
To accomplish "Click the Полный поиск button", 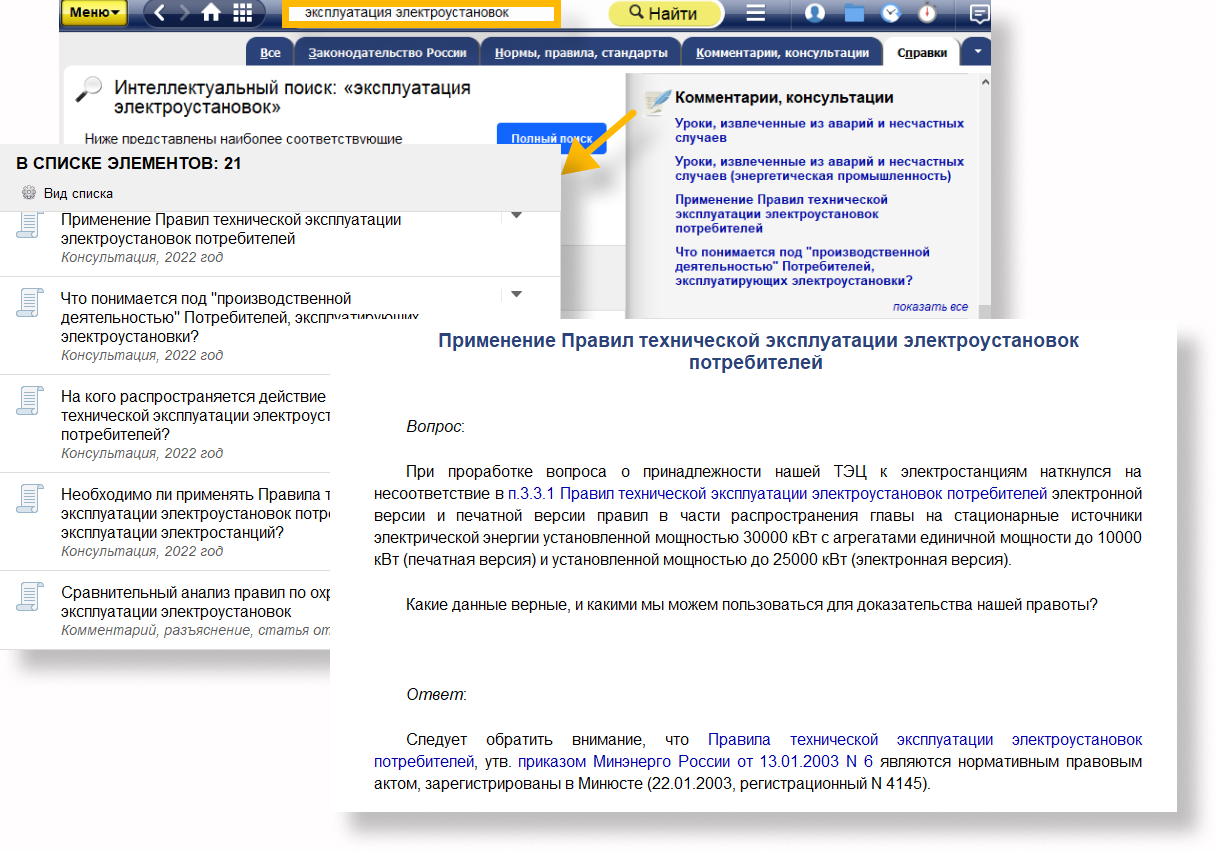I will pyautogui.click(x=551, y=139).
